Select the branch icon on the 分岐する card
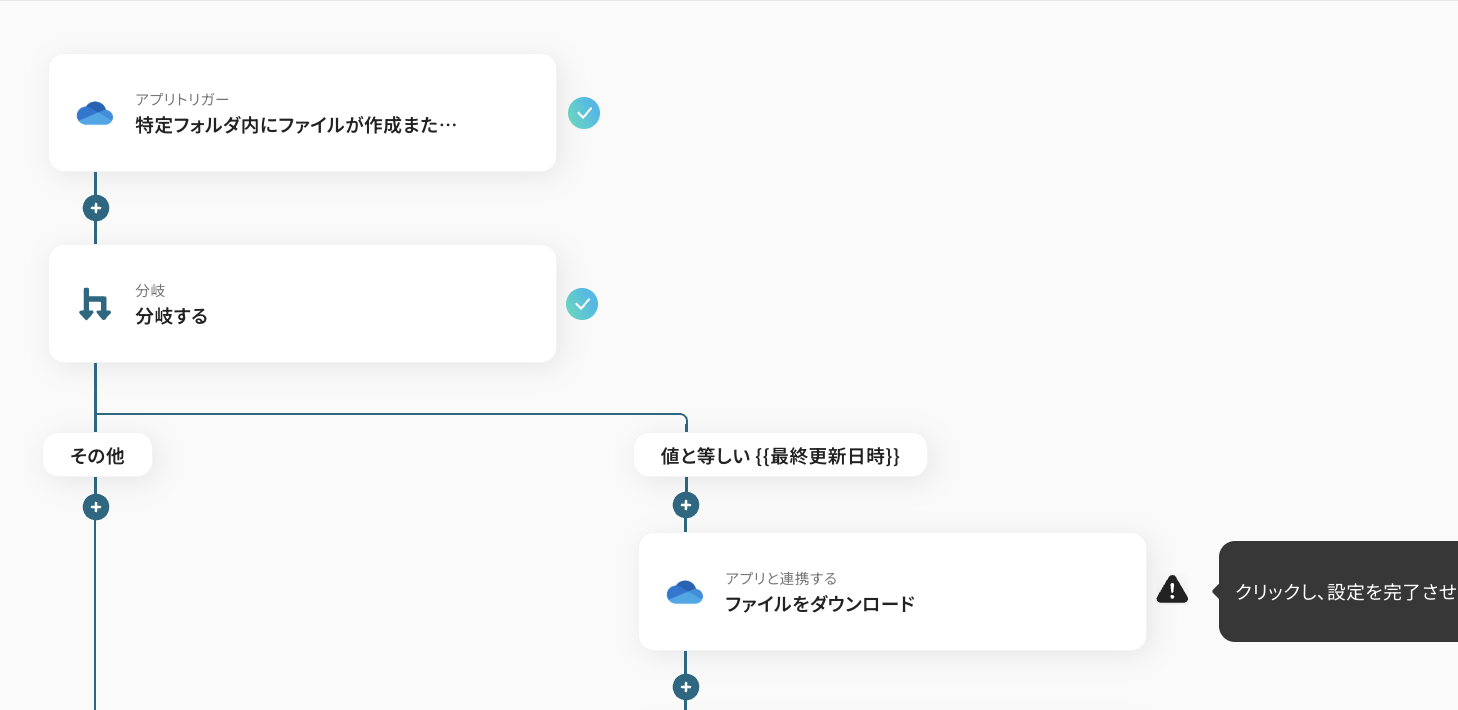Screen dimensions: 1458x710 coord(95,304)
